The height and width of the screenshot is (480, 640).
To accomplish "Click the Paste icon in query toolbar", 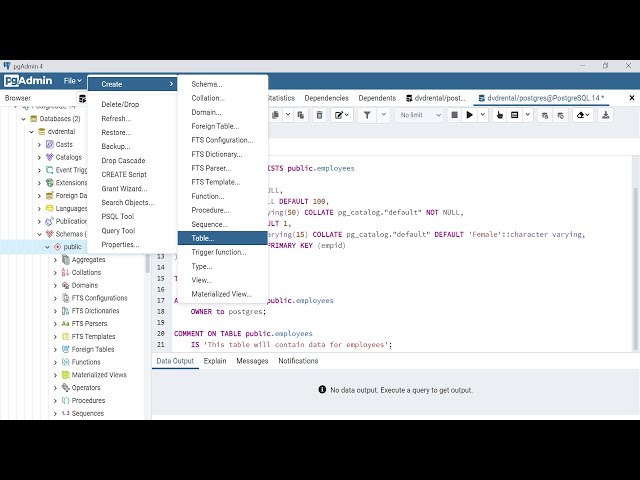I will (301, 115).
